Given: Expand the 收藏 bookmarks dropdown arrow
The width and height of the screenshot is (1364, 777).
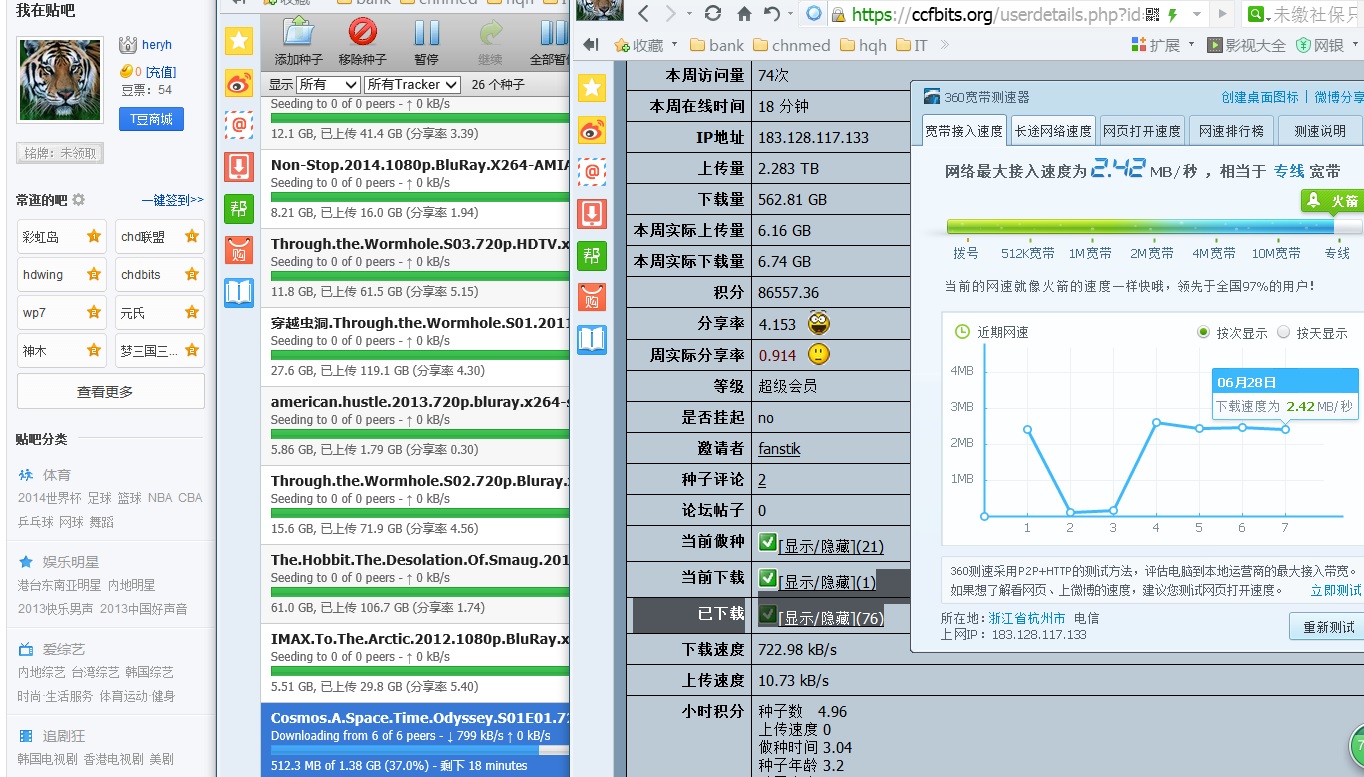Looking at the screenshot, I should [x=675, y=45].
